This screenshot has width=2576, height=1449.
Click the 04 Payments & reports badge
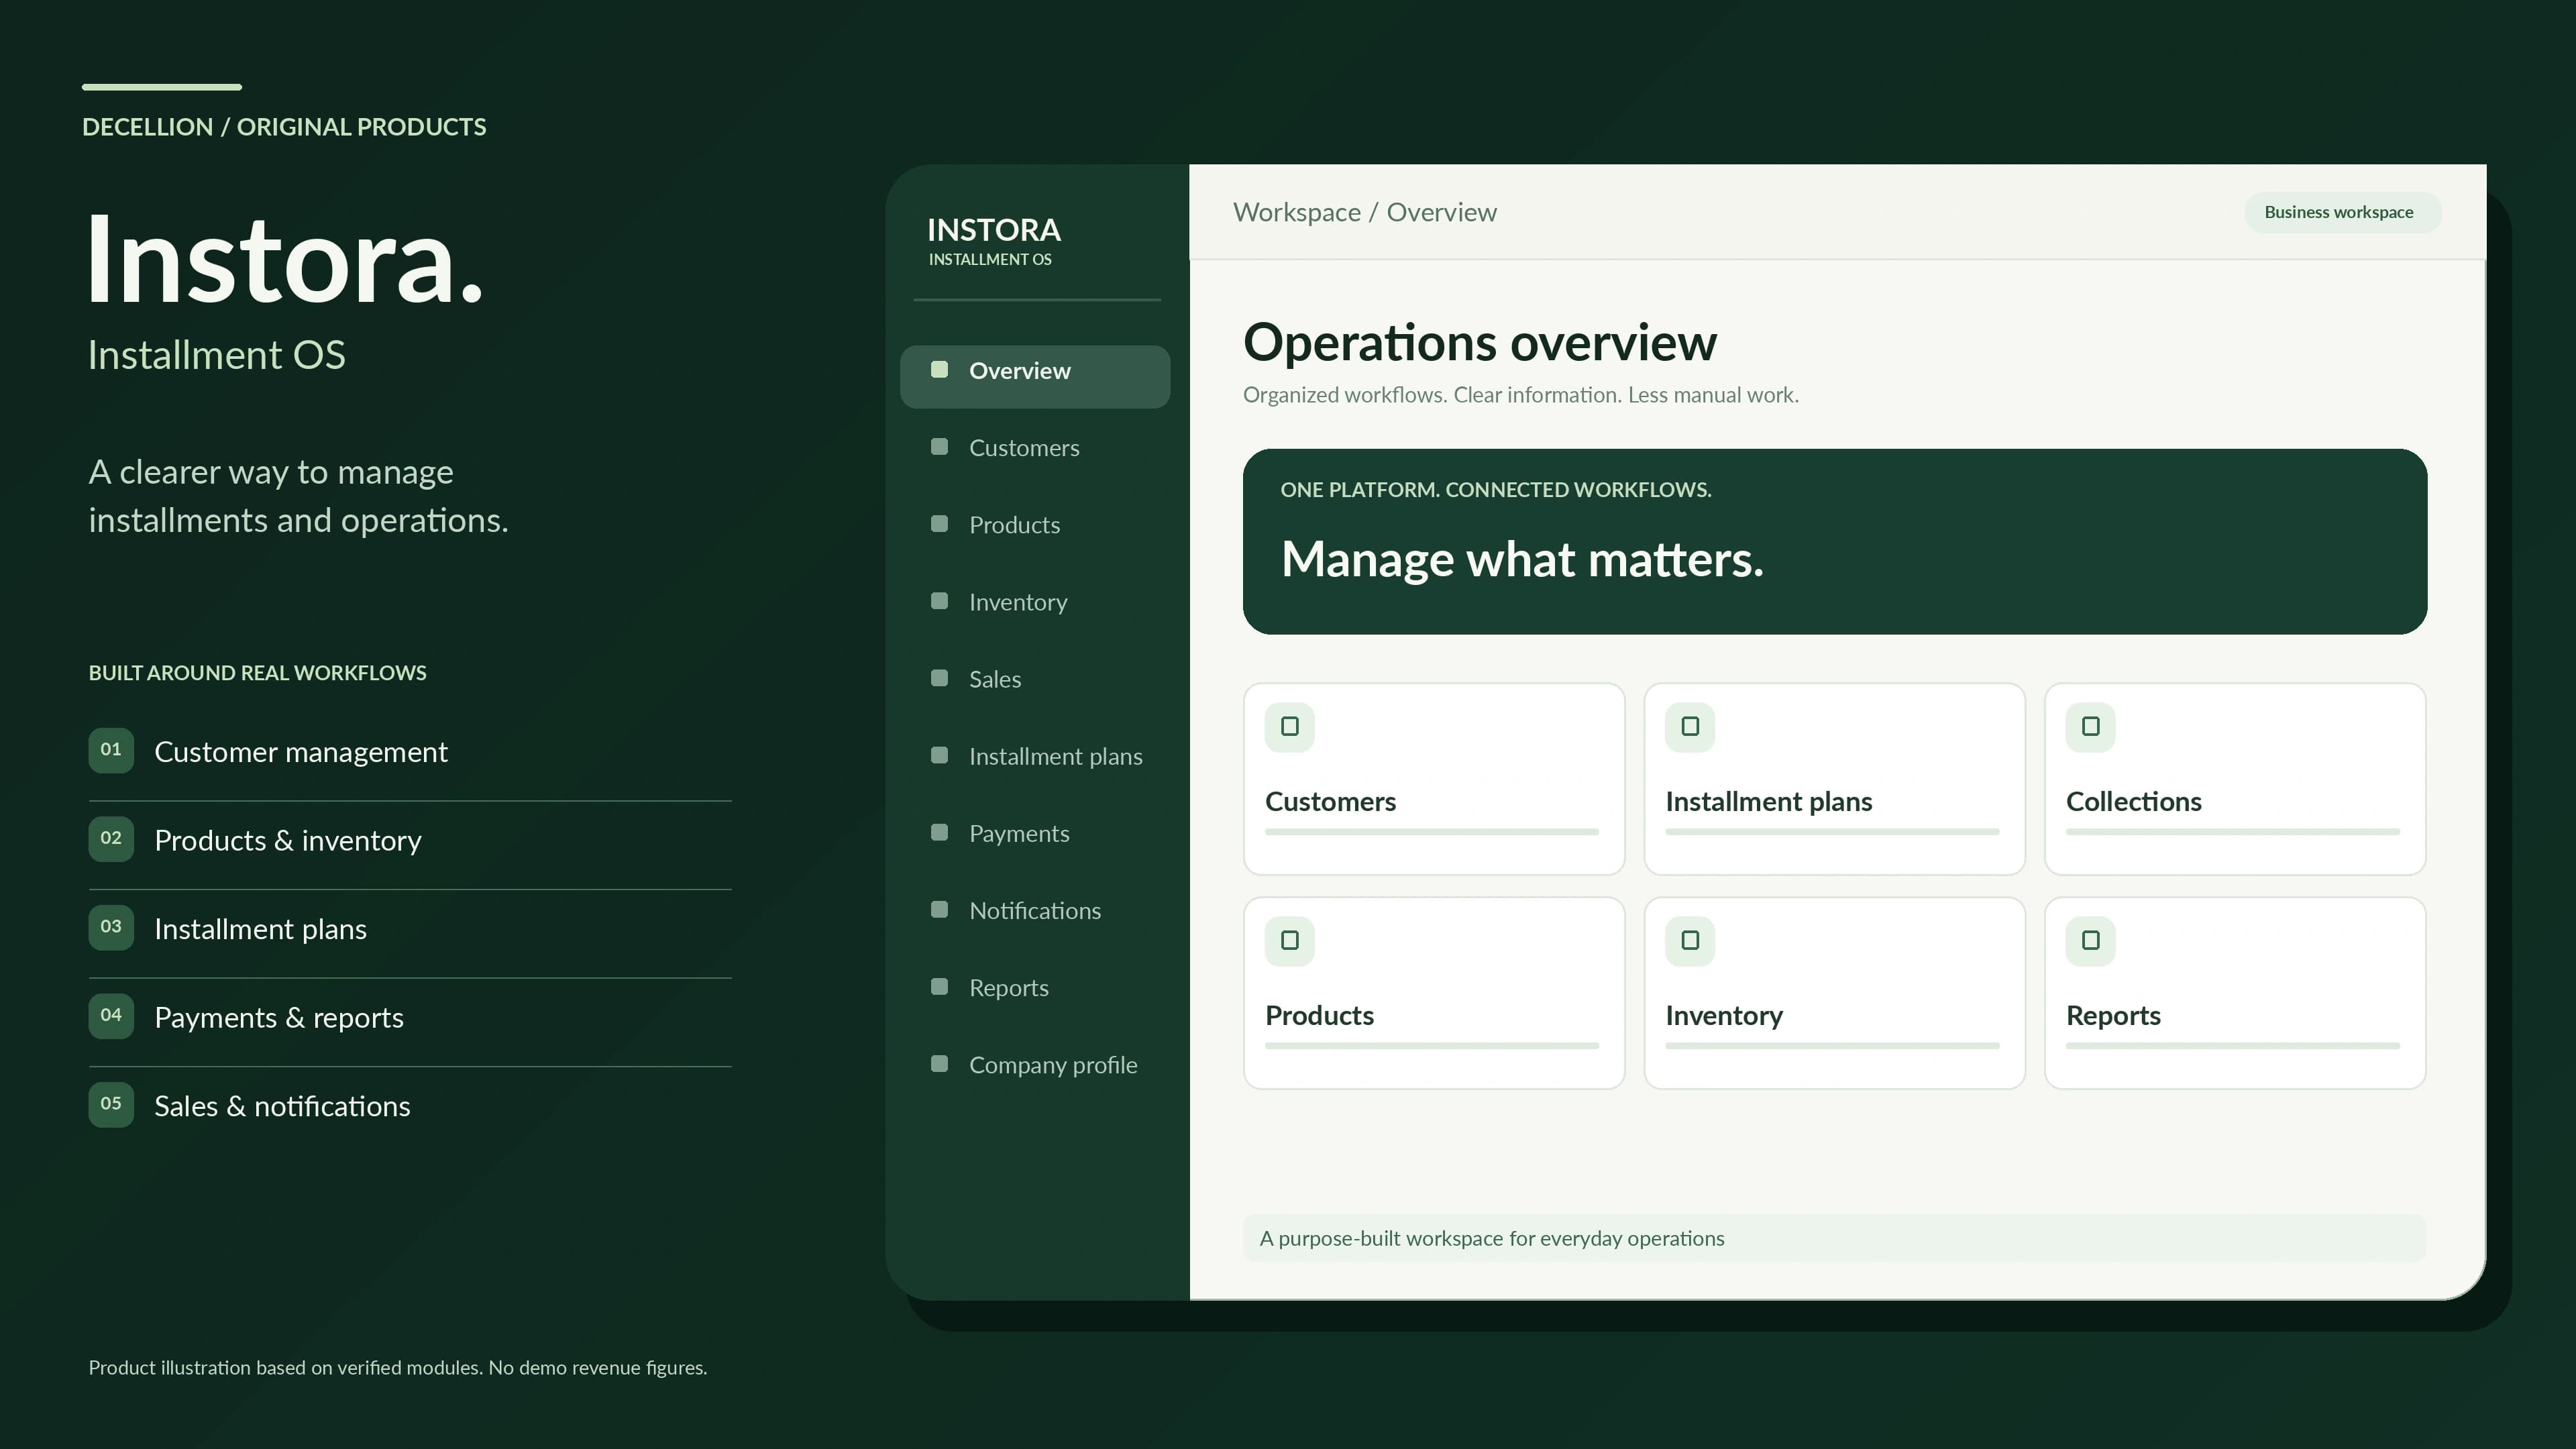pyautogui.click(x=111, y=1016)
